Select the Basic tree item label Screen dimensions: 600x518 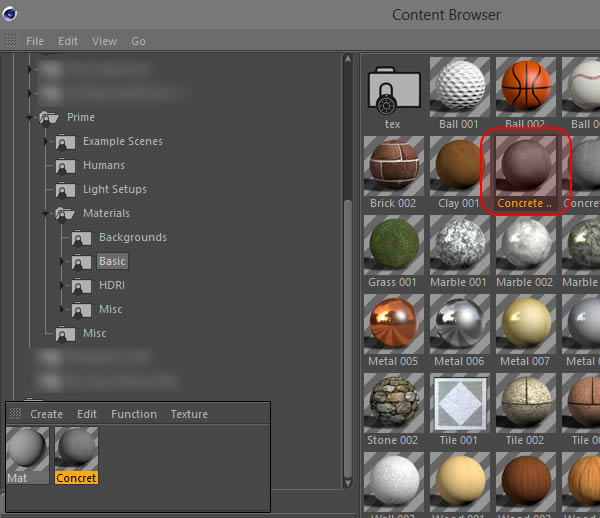click(x=112, y=261)
